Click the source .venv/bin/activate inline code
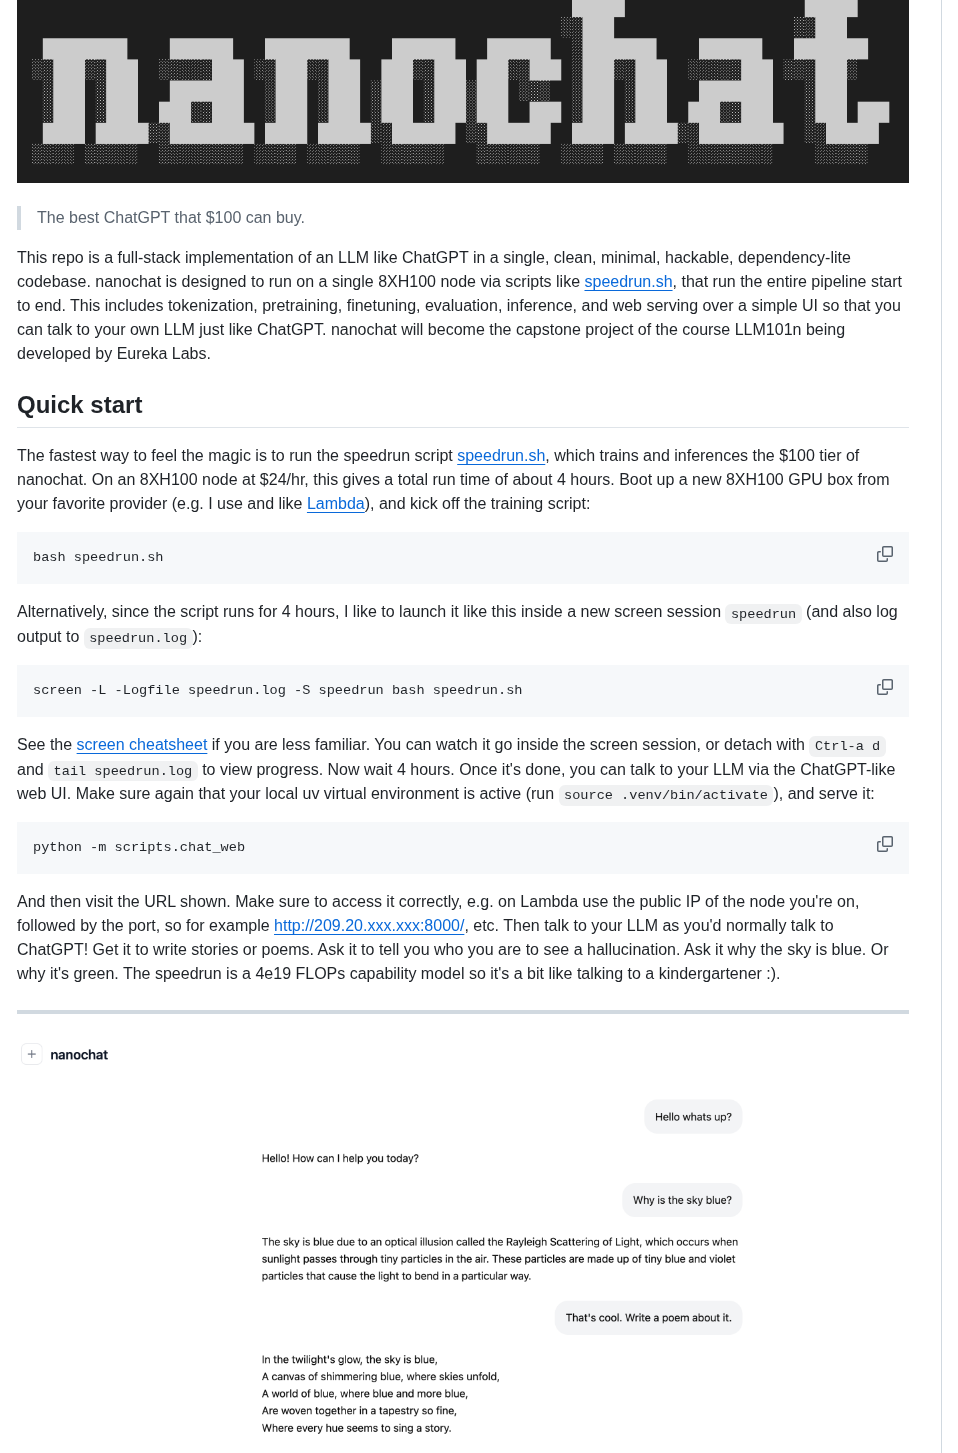 (666, 794)
